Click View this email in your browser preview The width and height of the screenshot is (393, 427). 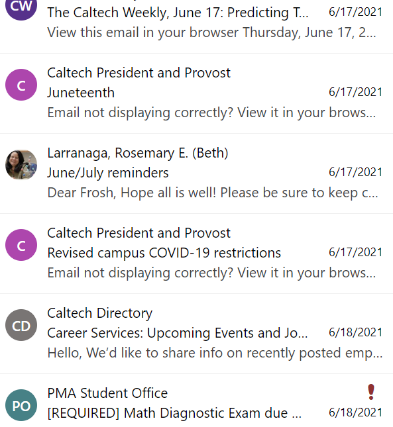click(x=212, y=33)
